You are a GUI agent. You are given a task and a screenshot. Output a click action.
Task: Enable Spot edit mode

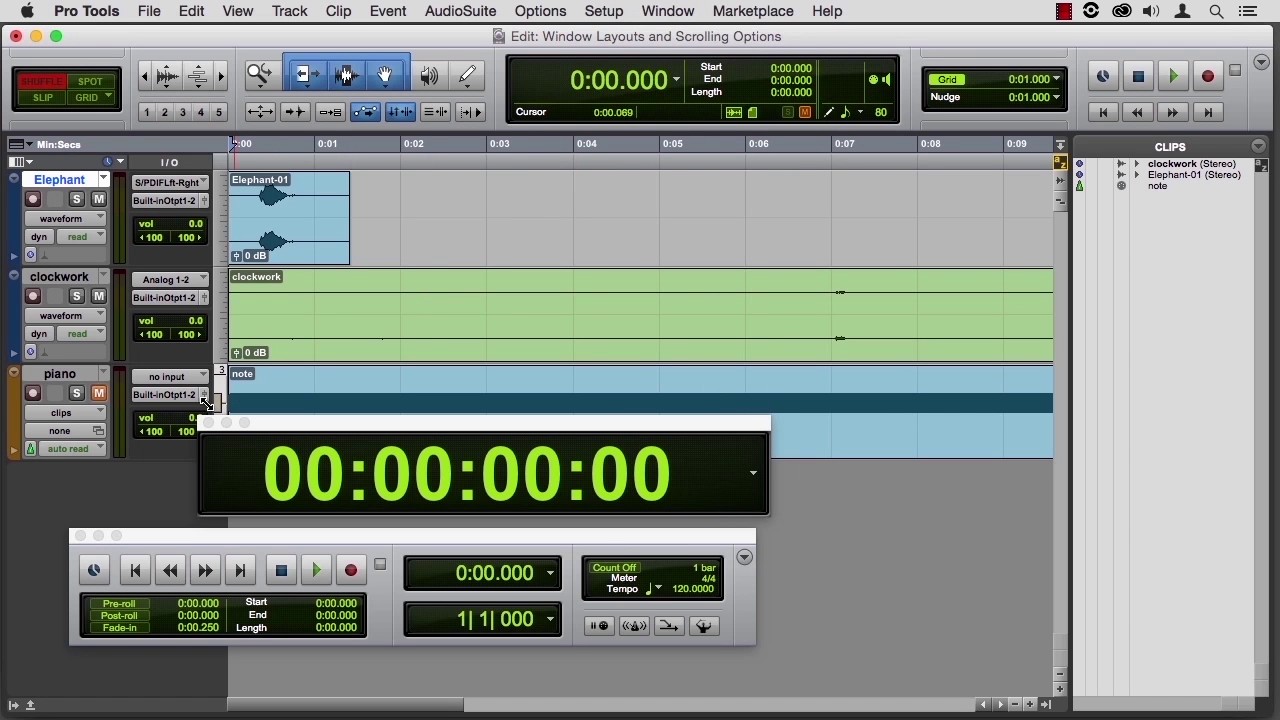(x=90, y=81)
